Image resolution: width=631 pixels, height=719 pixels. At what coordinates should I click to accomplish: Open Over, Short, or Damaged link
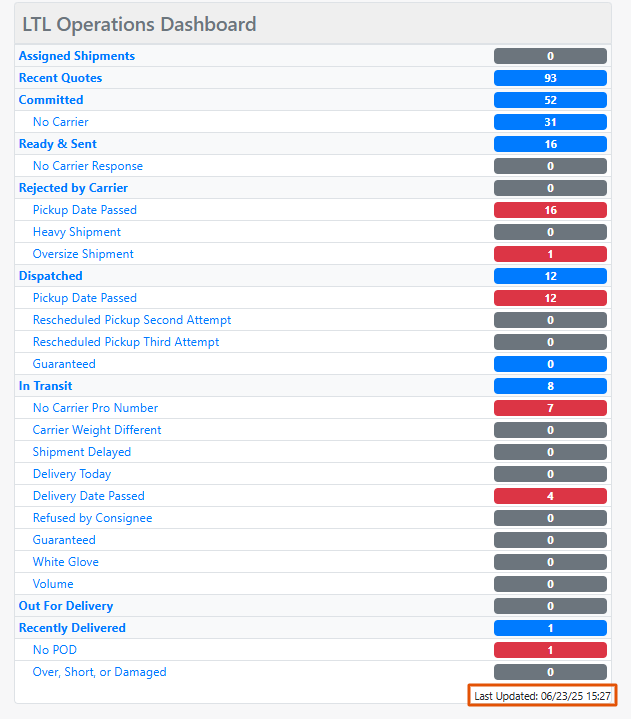point(100,672)
